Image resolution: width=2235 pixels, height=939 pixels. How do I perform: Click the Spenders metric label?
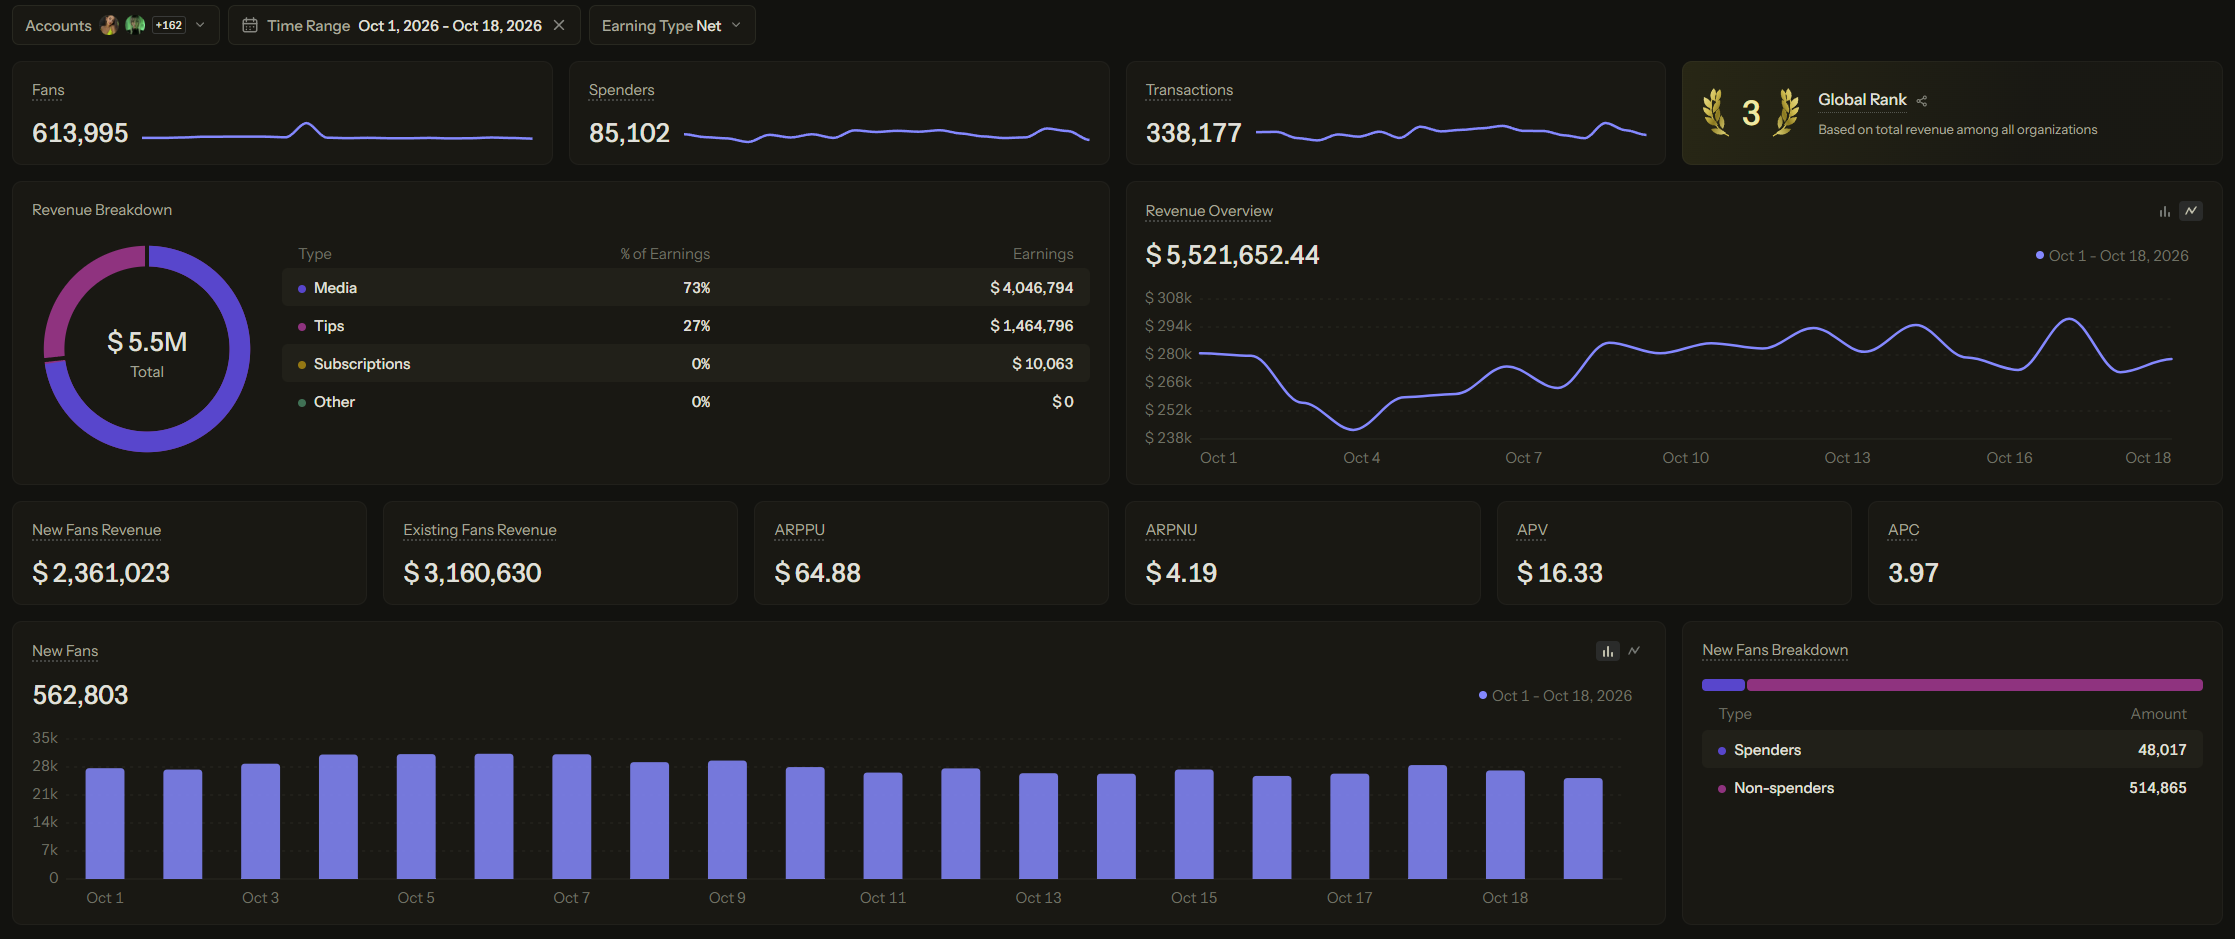pos(621,90)
